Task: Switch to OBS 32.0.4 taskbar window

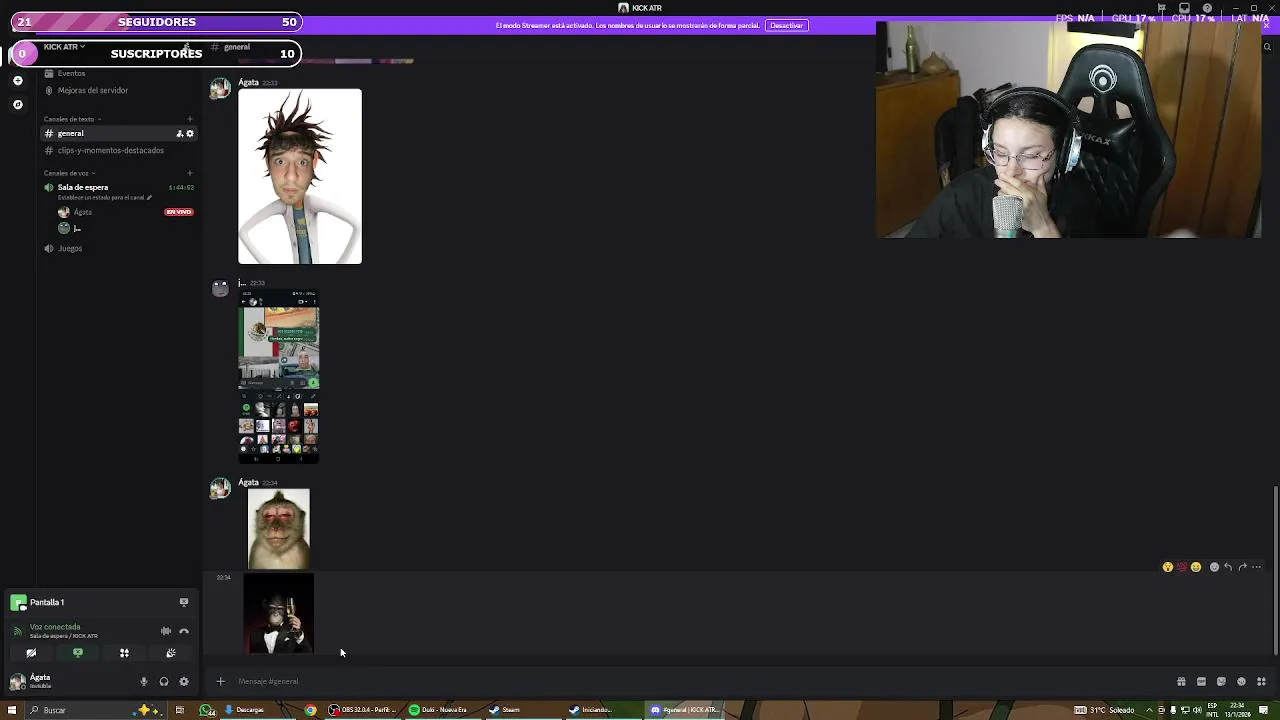Action: [x=362, y=710]
